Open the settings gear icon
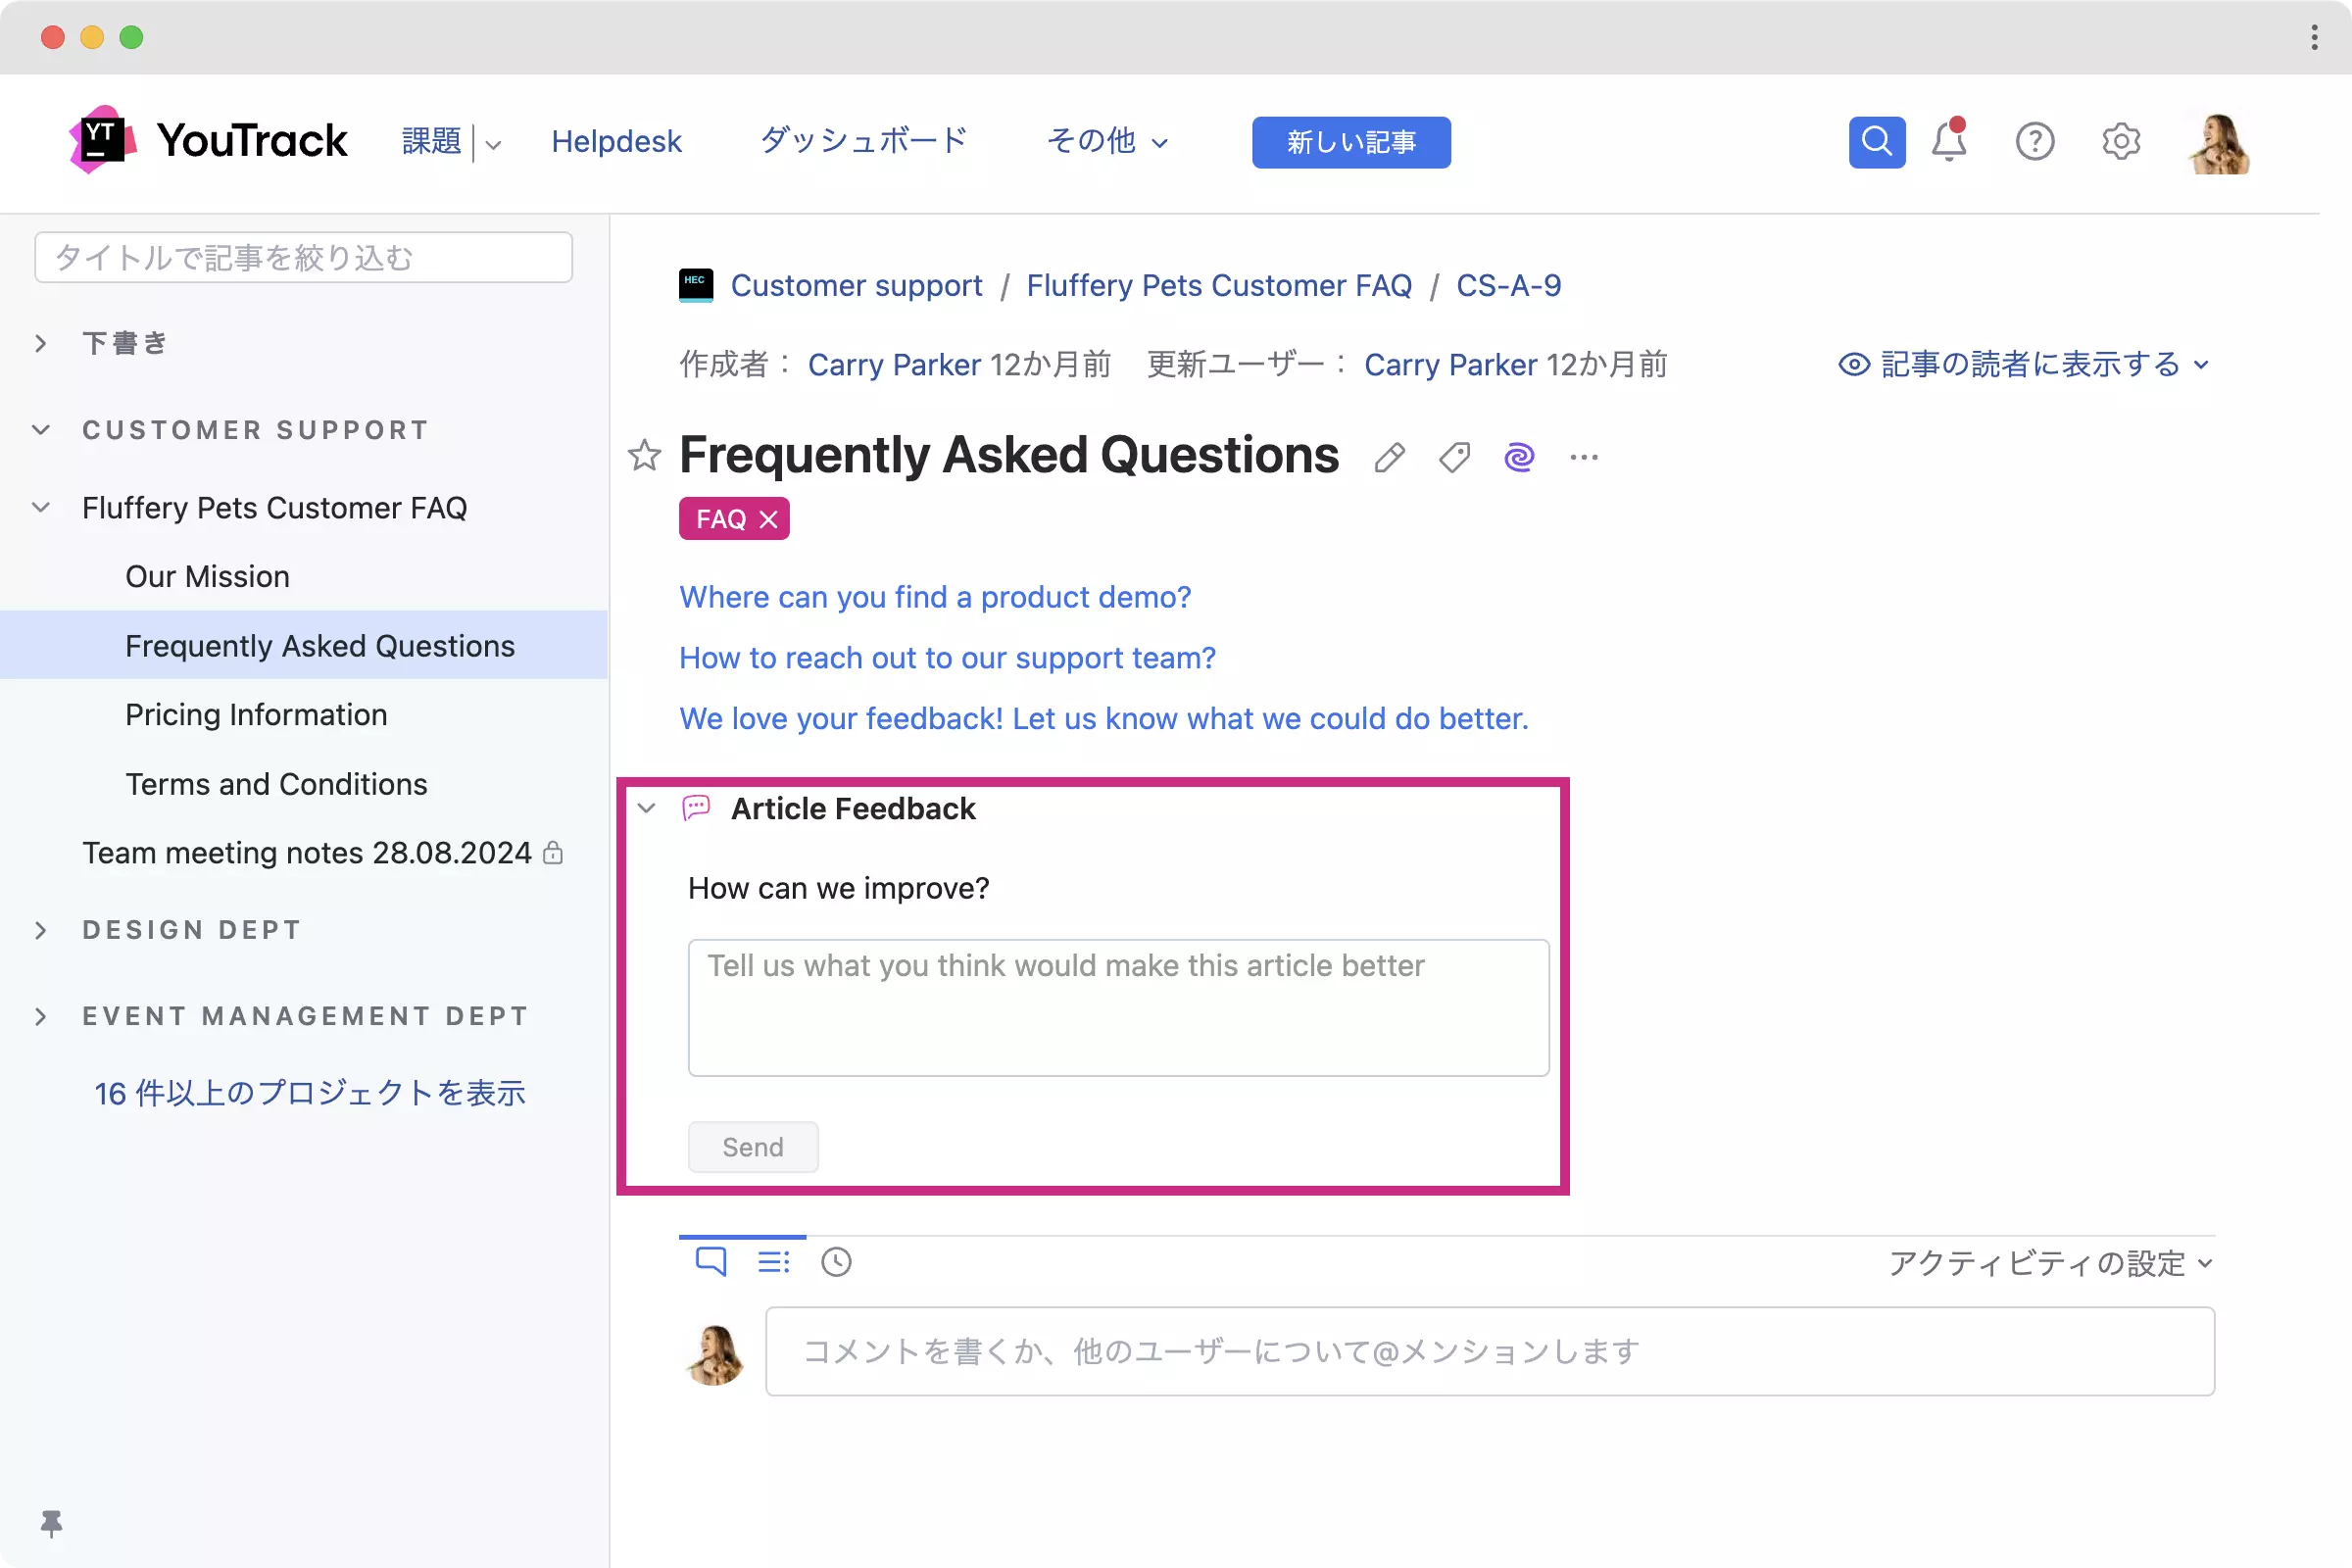 tap(2120, 142)
